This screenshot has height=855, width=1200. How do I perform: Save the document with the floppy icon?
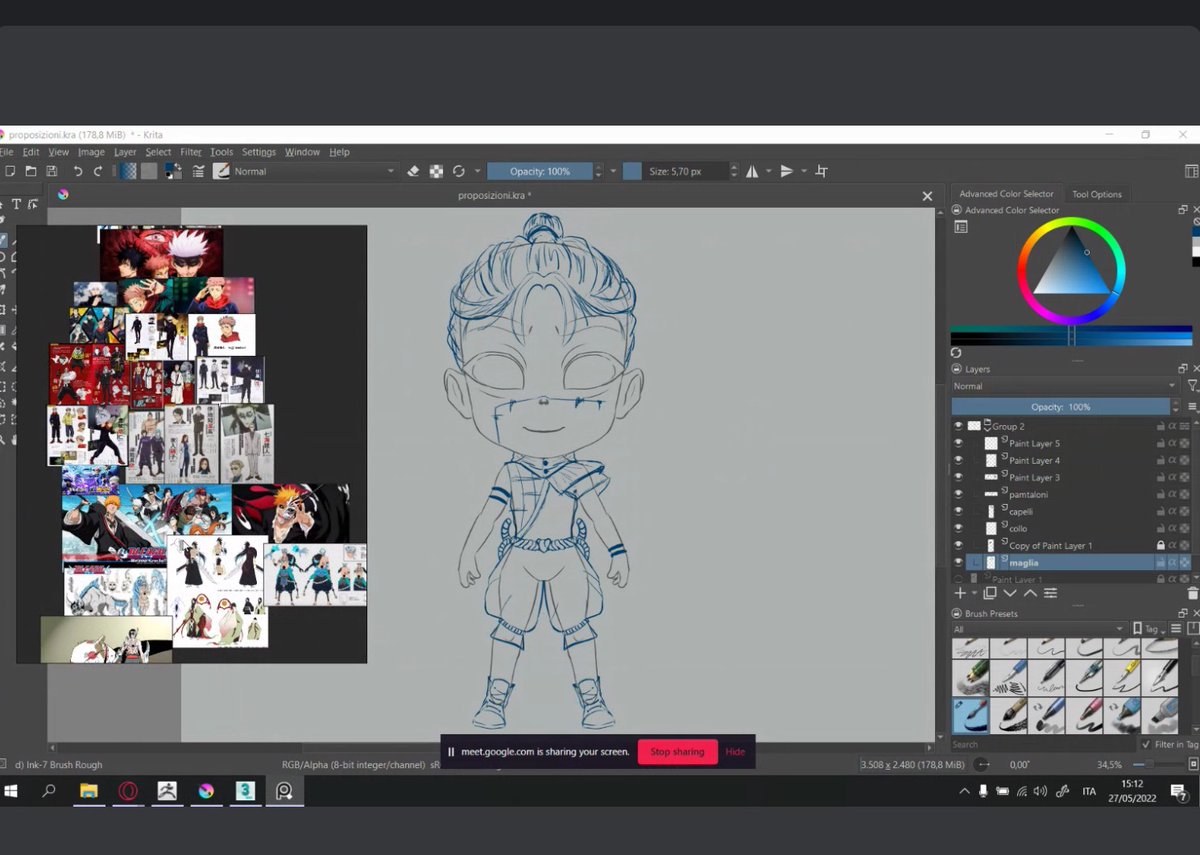tap(51, 171)
